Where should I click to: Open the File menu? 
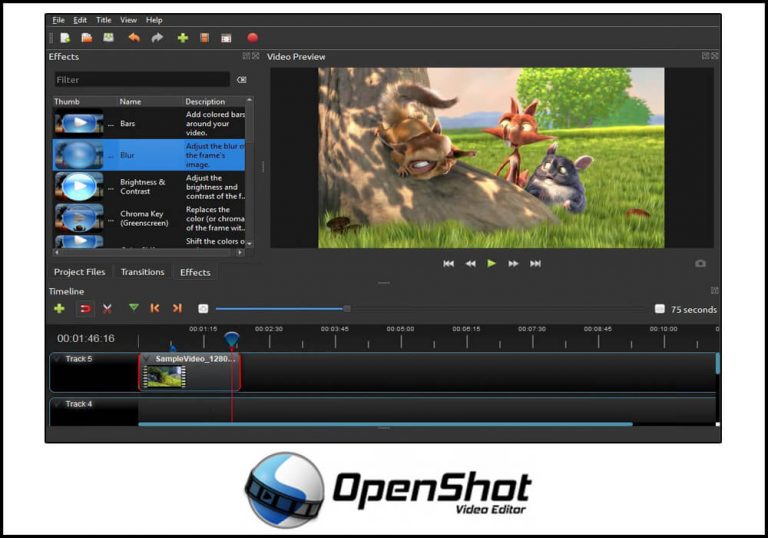tap(58, 20)
